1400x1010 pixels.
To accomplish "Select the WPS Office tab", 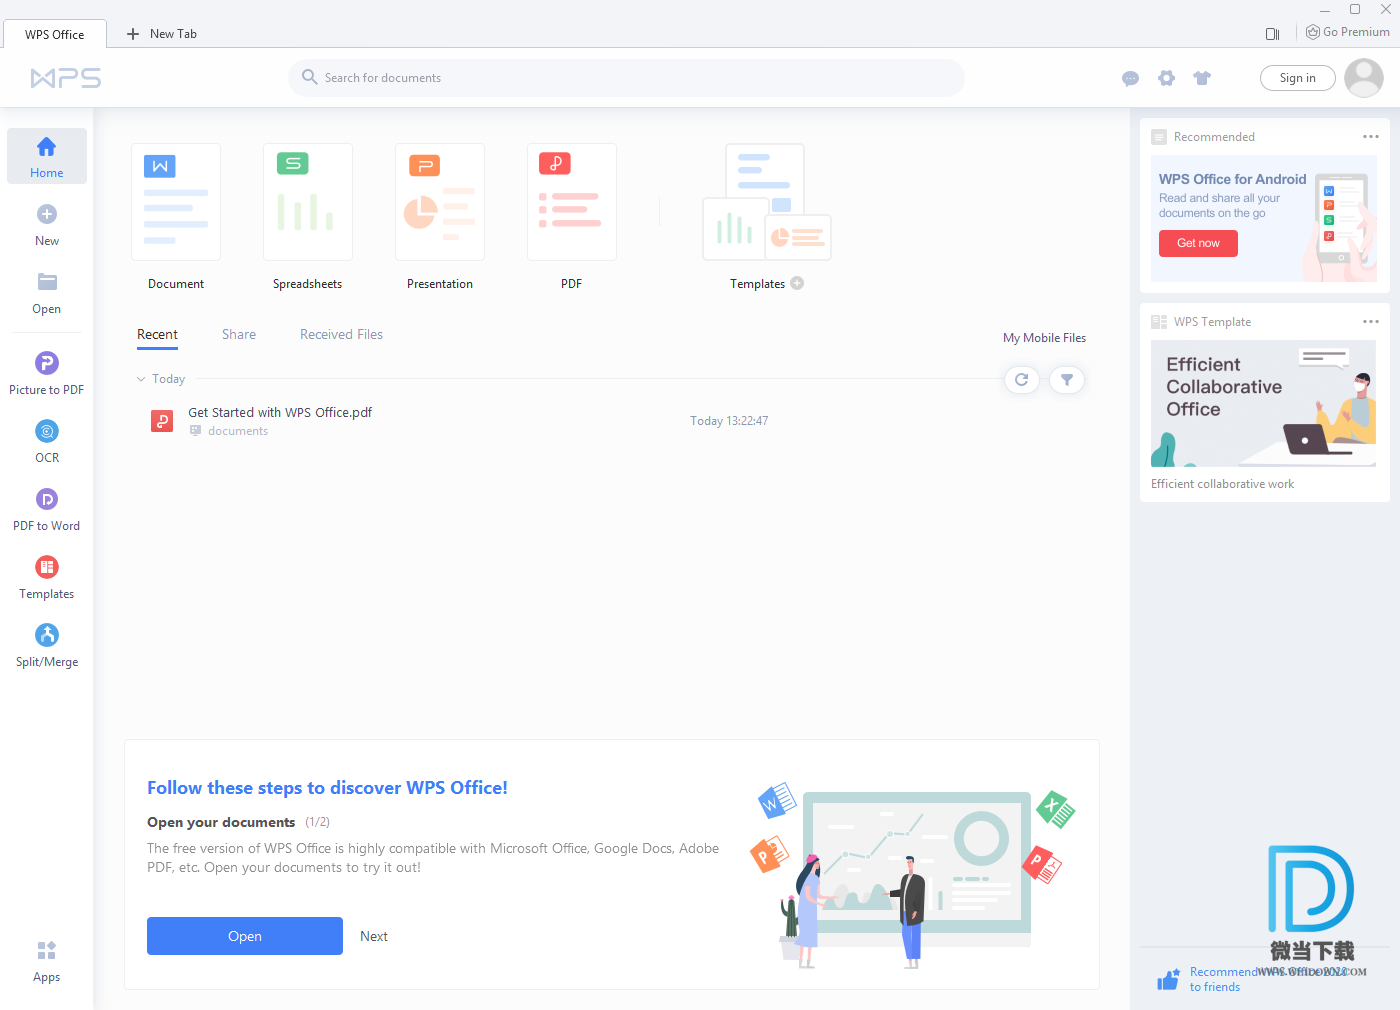I will 55,34.
